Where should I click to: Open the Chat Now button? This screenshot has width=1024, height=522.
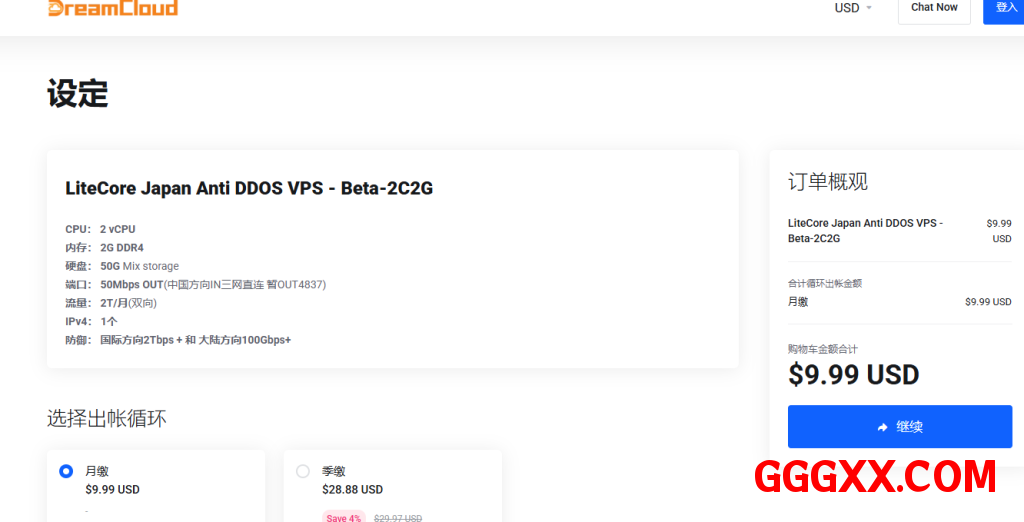coord(934,8)
